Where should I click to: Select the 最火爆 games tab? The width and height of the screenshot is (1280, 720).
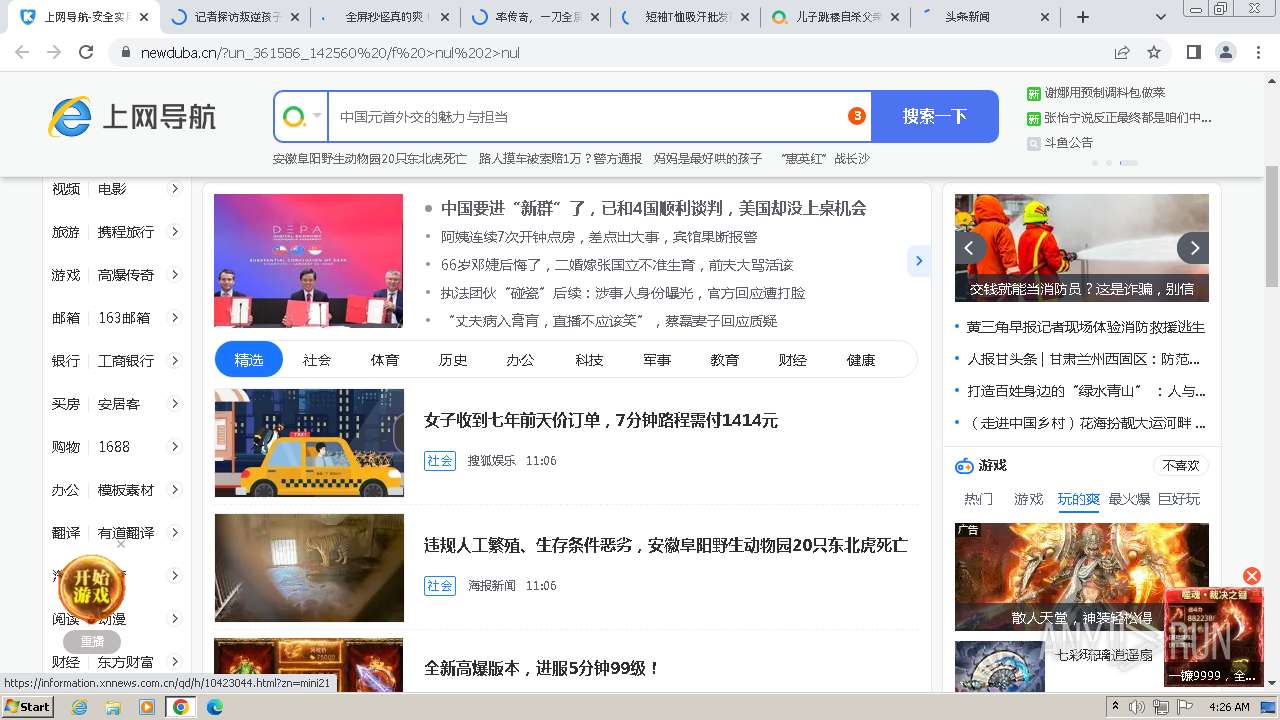[1129, 499]
